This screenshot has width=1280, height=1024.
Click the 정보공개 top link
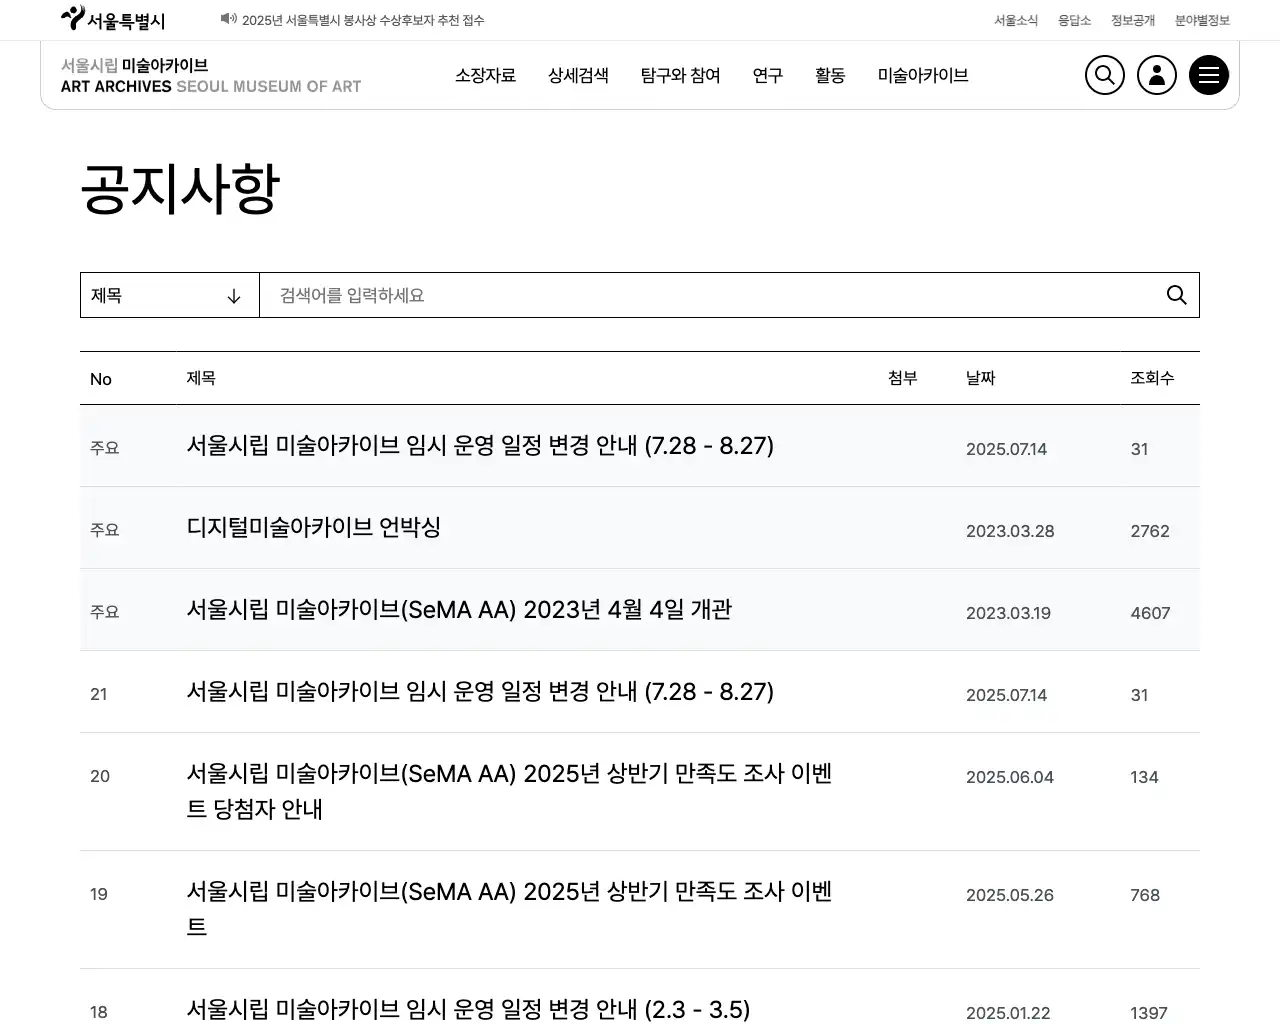pos(1133,20)
